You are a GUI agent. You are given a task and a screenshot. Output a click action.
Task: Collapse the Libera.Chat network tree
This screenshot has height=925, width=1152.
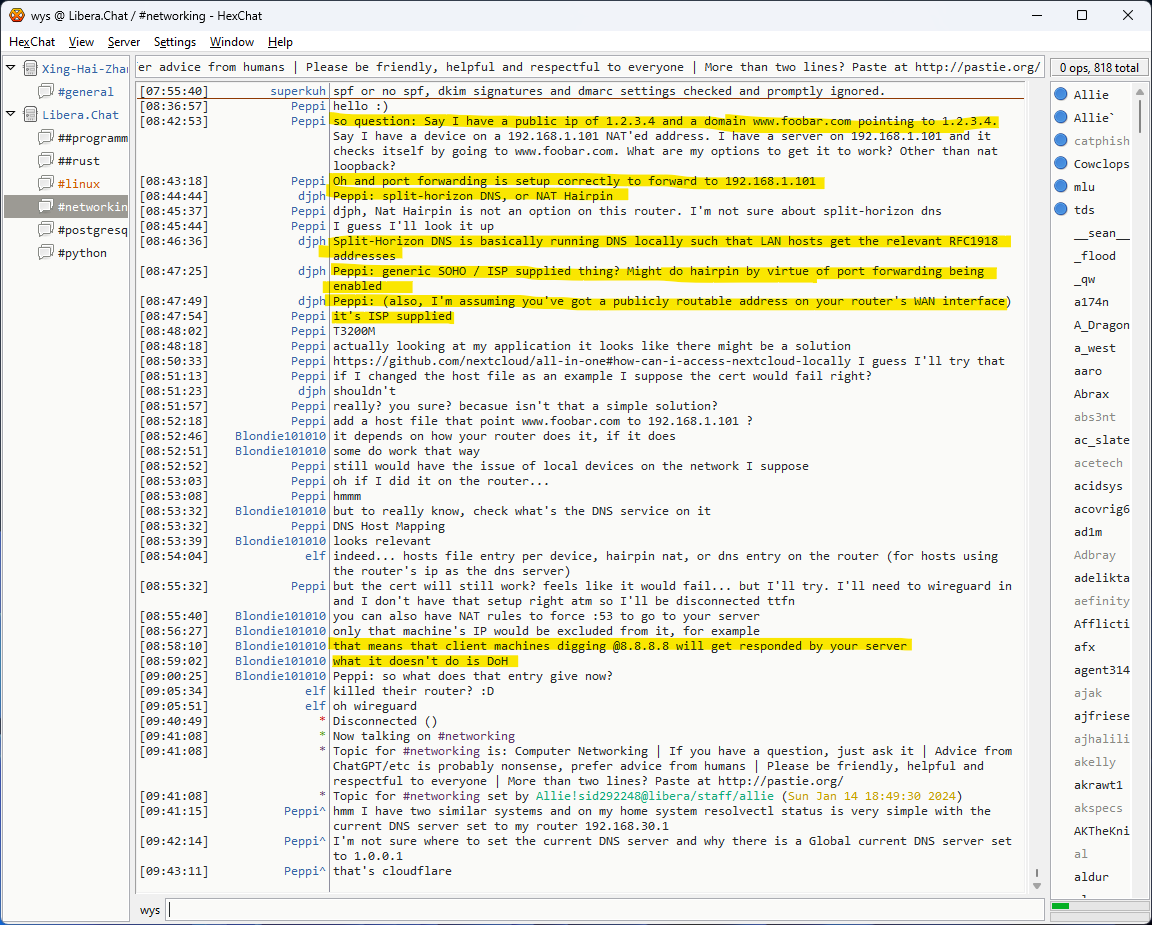pos(11,115)
